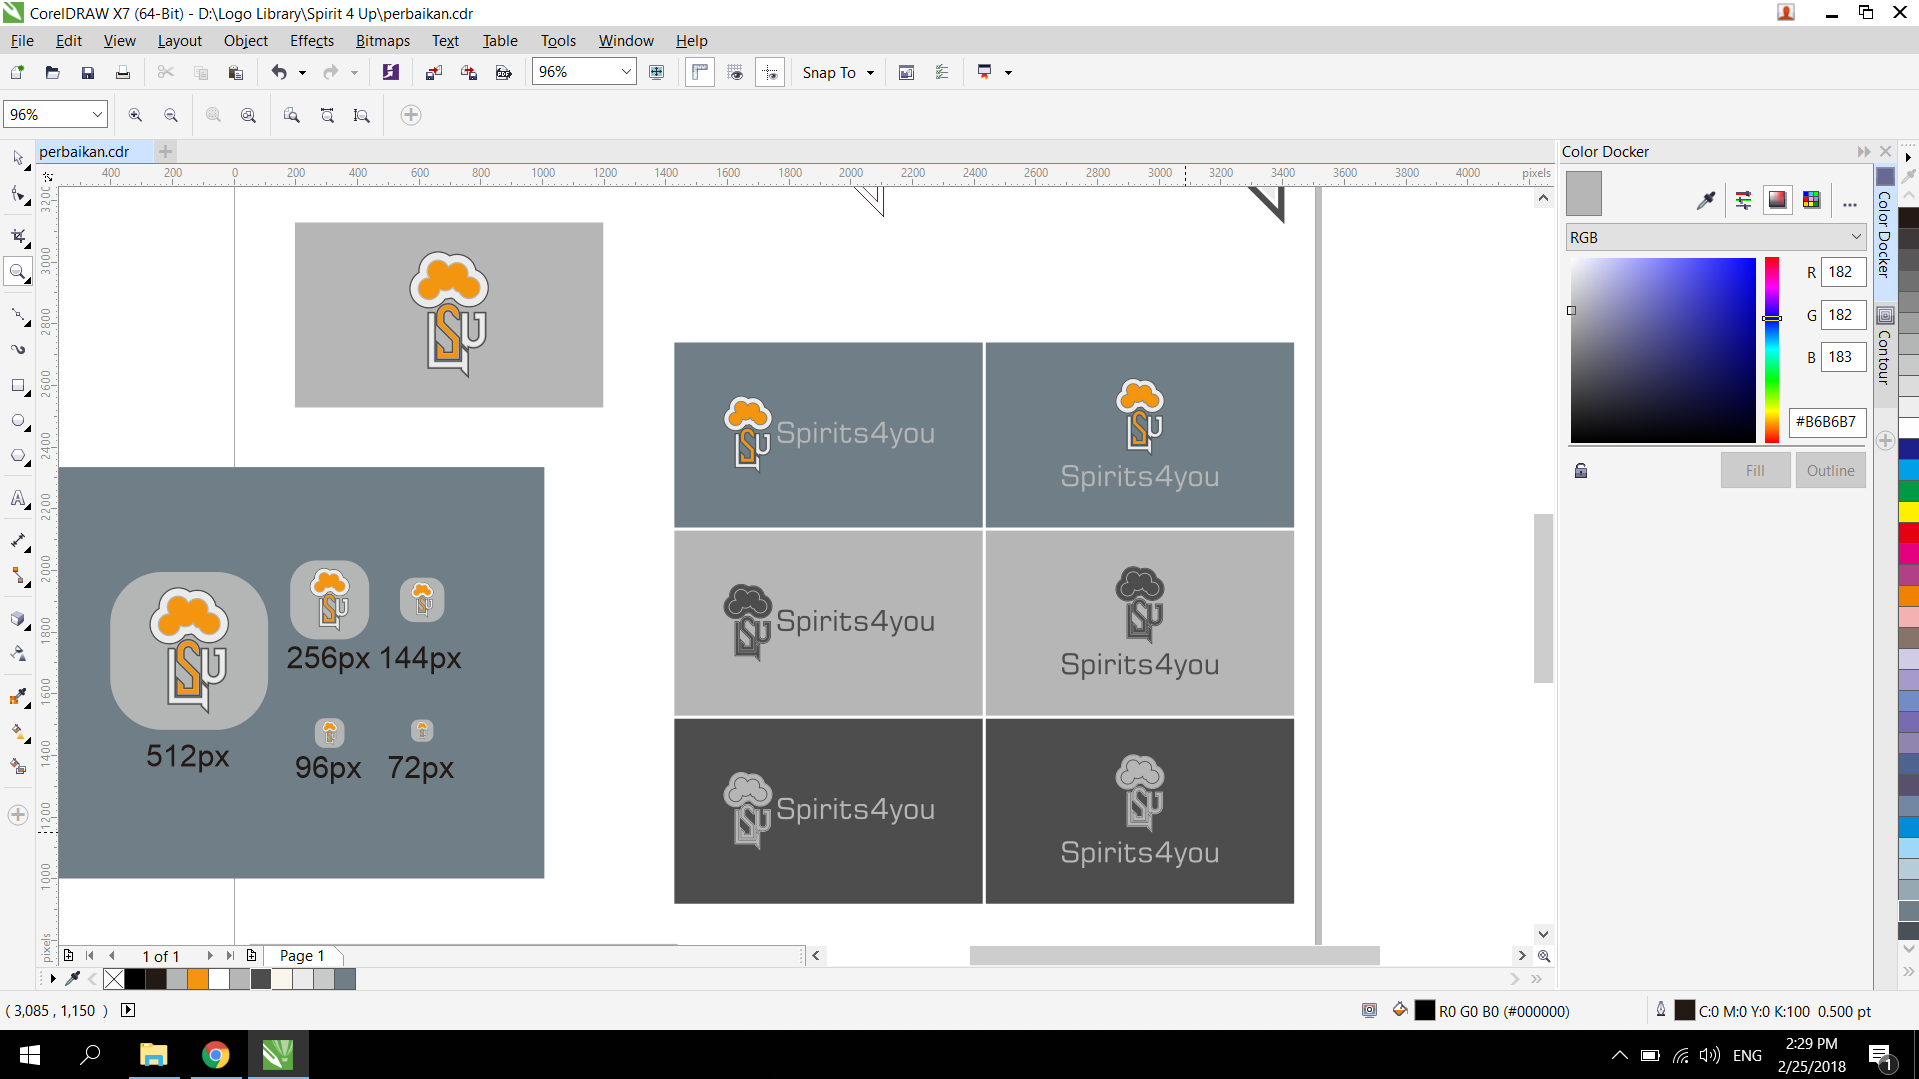Save the document with the disk icon
The width and height of the screenshot is (1919, 1079).
click(x=88, y=72)
